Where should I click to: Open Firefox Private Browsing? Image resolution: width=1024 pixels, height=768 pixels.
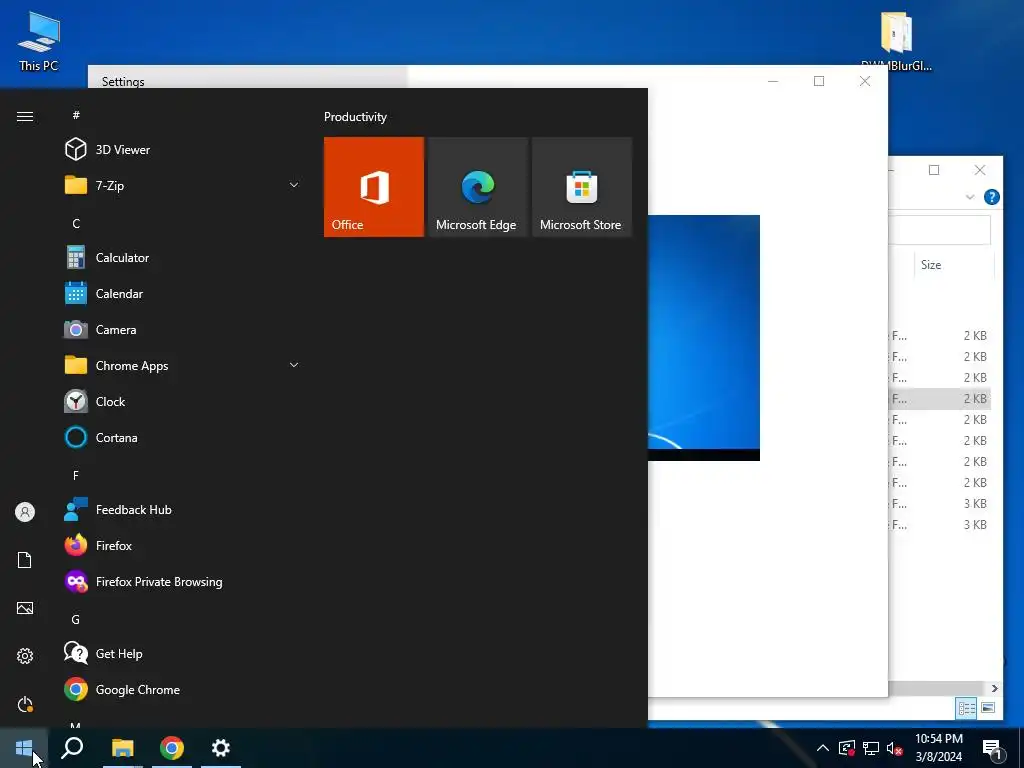pyautogui.click(x=183, y=581)
